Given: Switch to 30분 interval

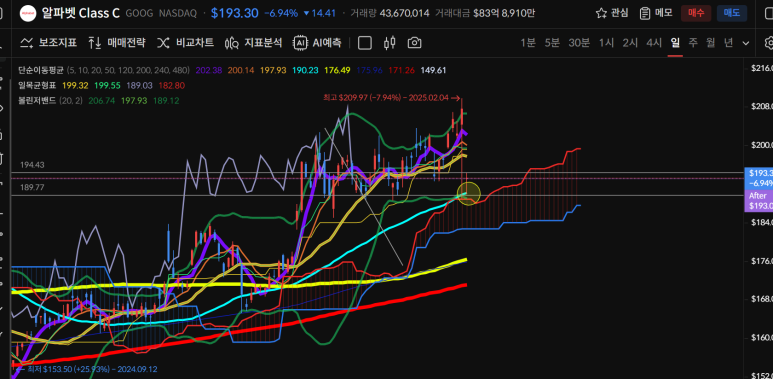Looking at the screenshot, I should 579,43.
